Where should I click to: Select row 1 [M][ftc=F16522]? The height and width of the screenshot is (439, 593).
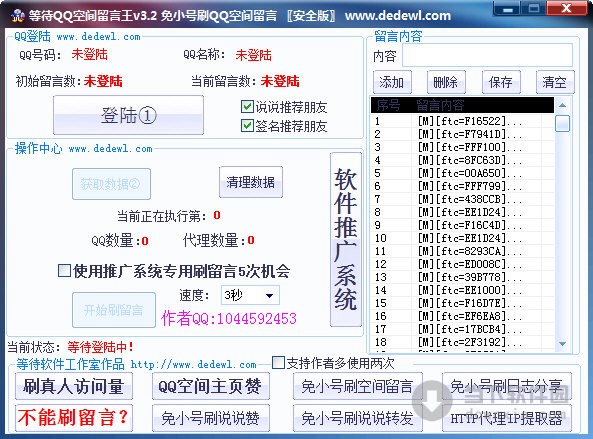pyautogui.click(x=462, y=121)
